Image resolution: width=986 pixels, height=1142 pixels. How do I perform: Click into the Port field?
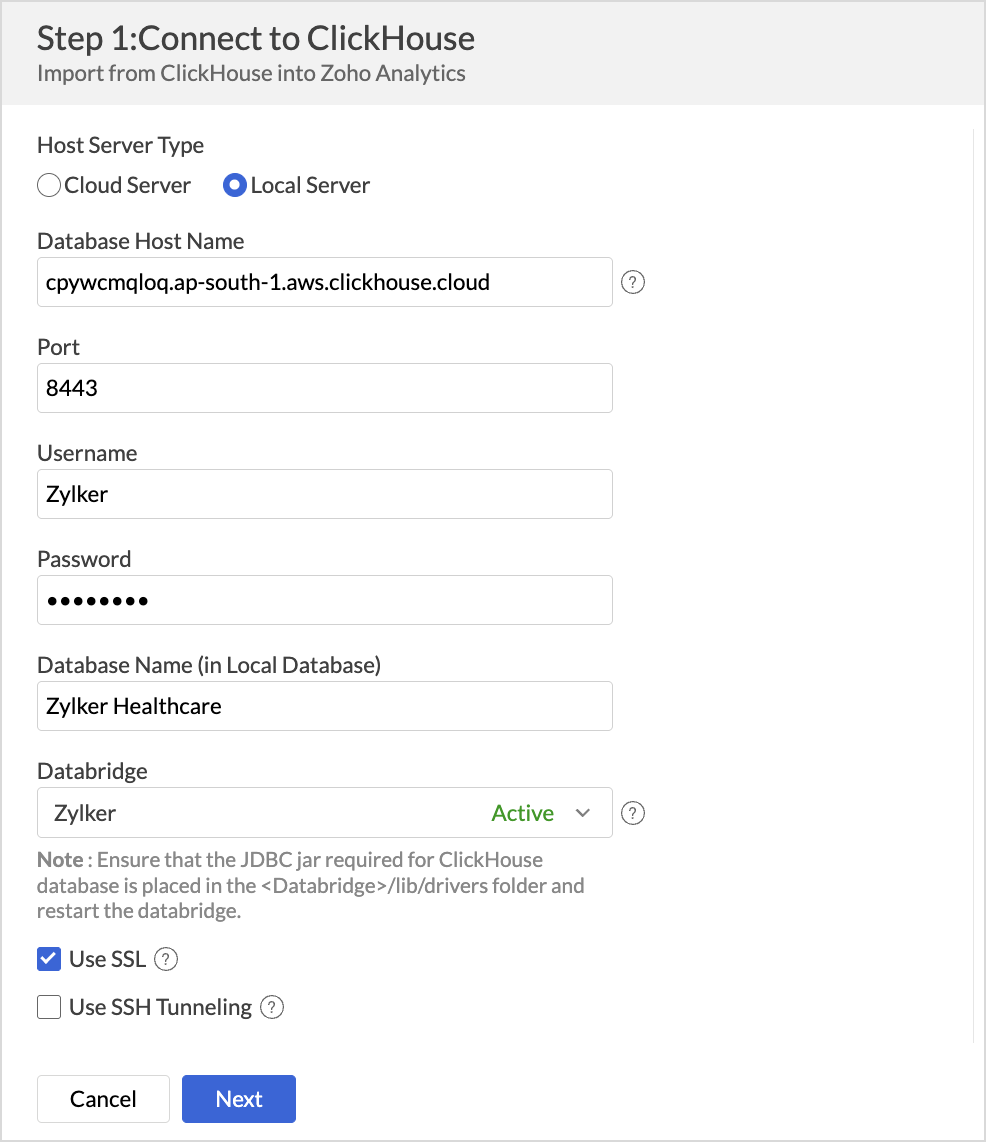pos(325,388)
